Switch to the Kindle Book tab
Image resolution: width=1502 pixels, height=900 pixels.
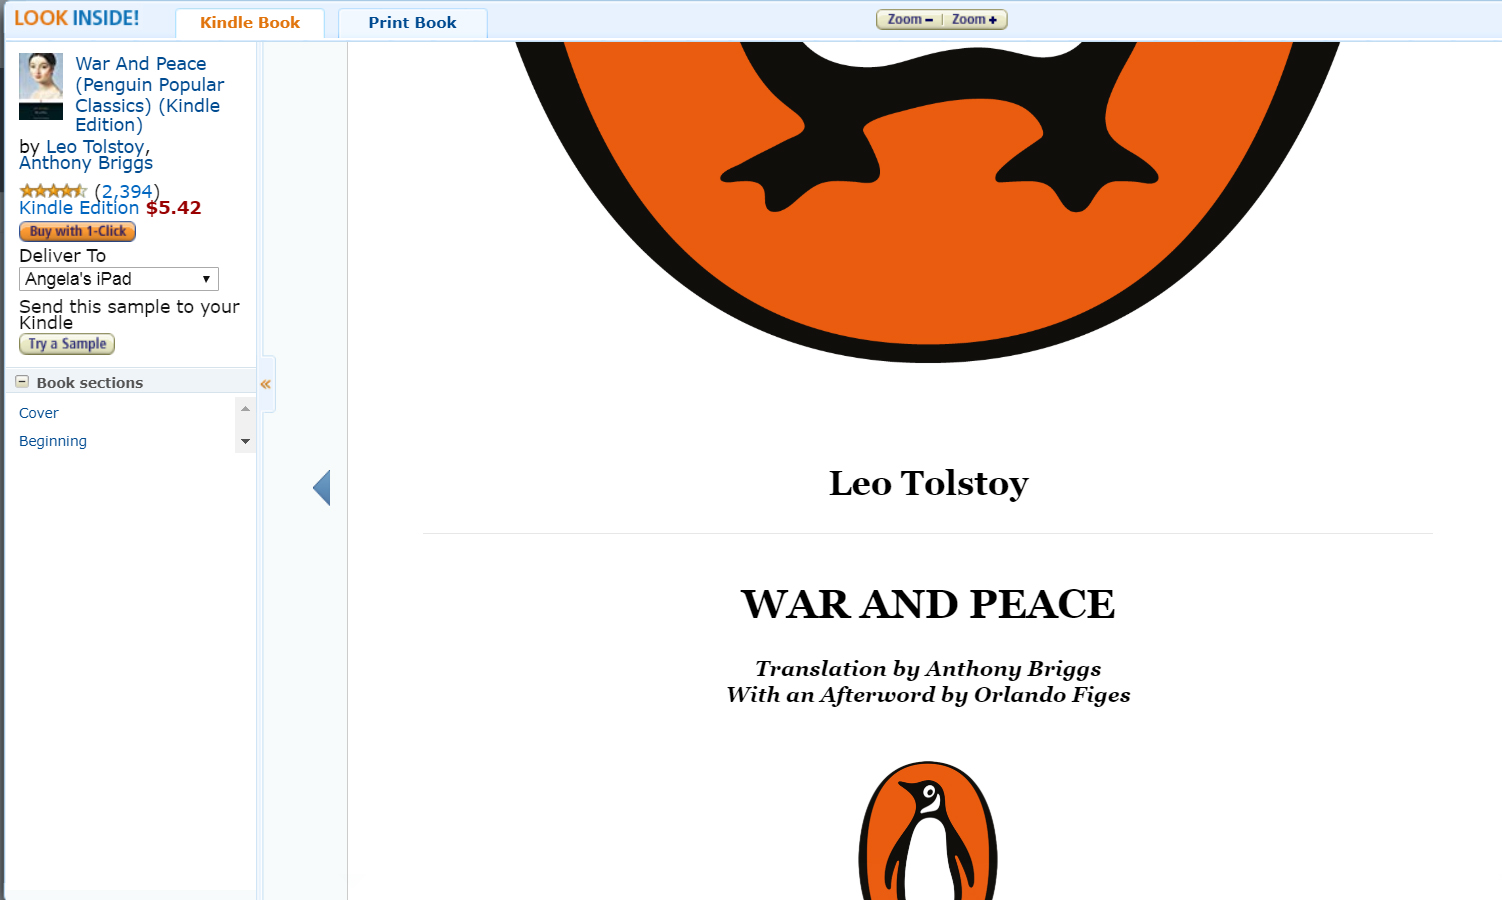(x=250, y=23)
